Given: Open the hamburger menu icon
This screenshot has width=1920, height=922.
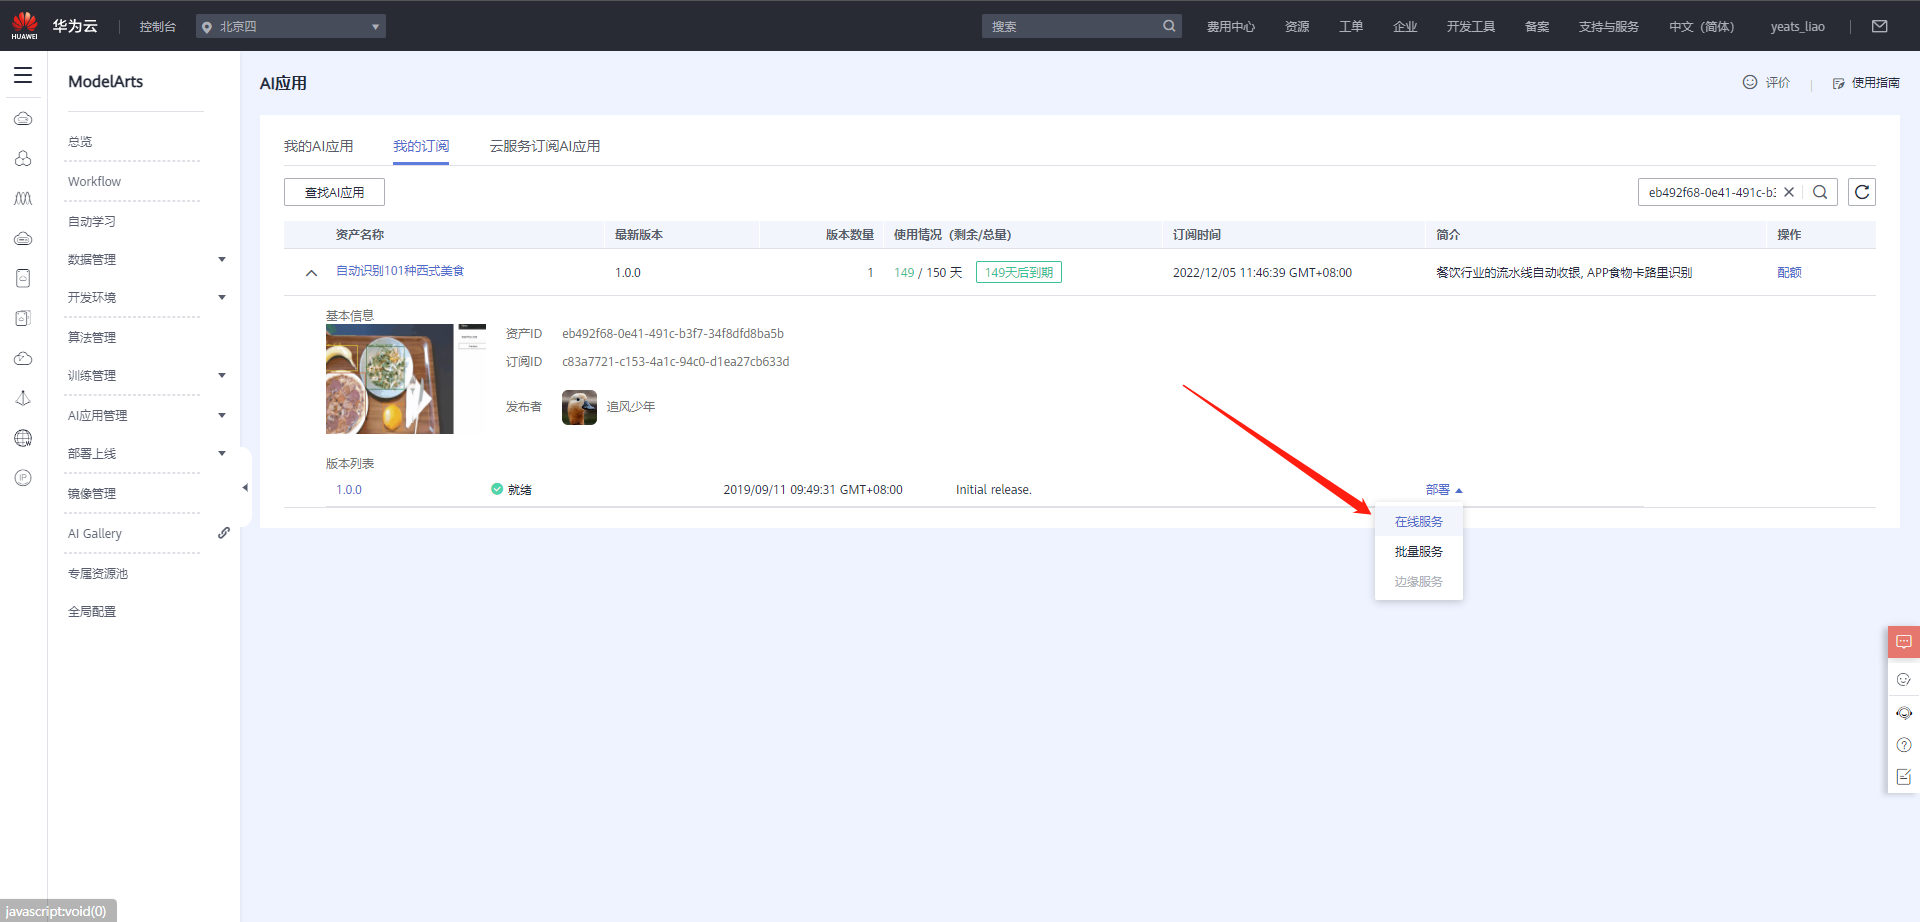Looking at the screenshot, I should 23,75.
